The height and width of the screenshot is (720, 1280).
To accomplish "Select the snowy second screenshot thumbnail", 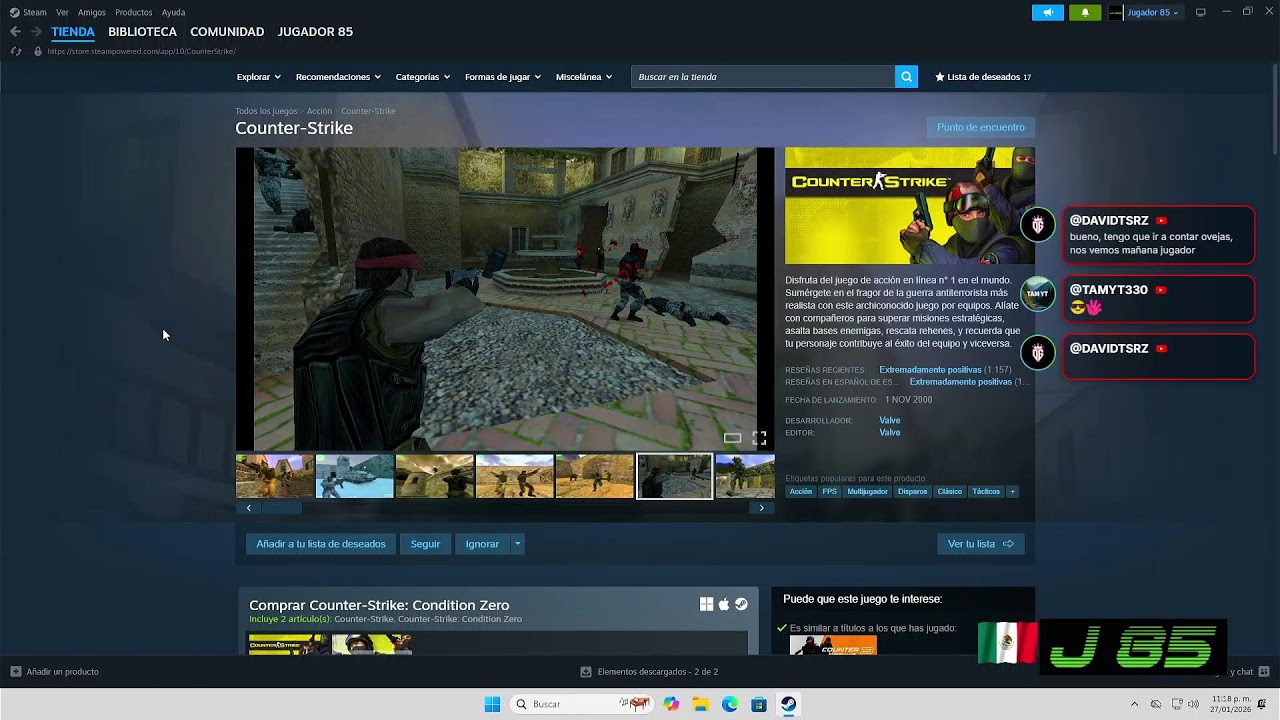I will pos(355,476).
